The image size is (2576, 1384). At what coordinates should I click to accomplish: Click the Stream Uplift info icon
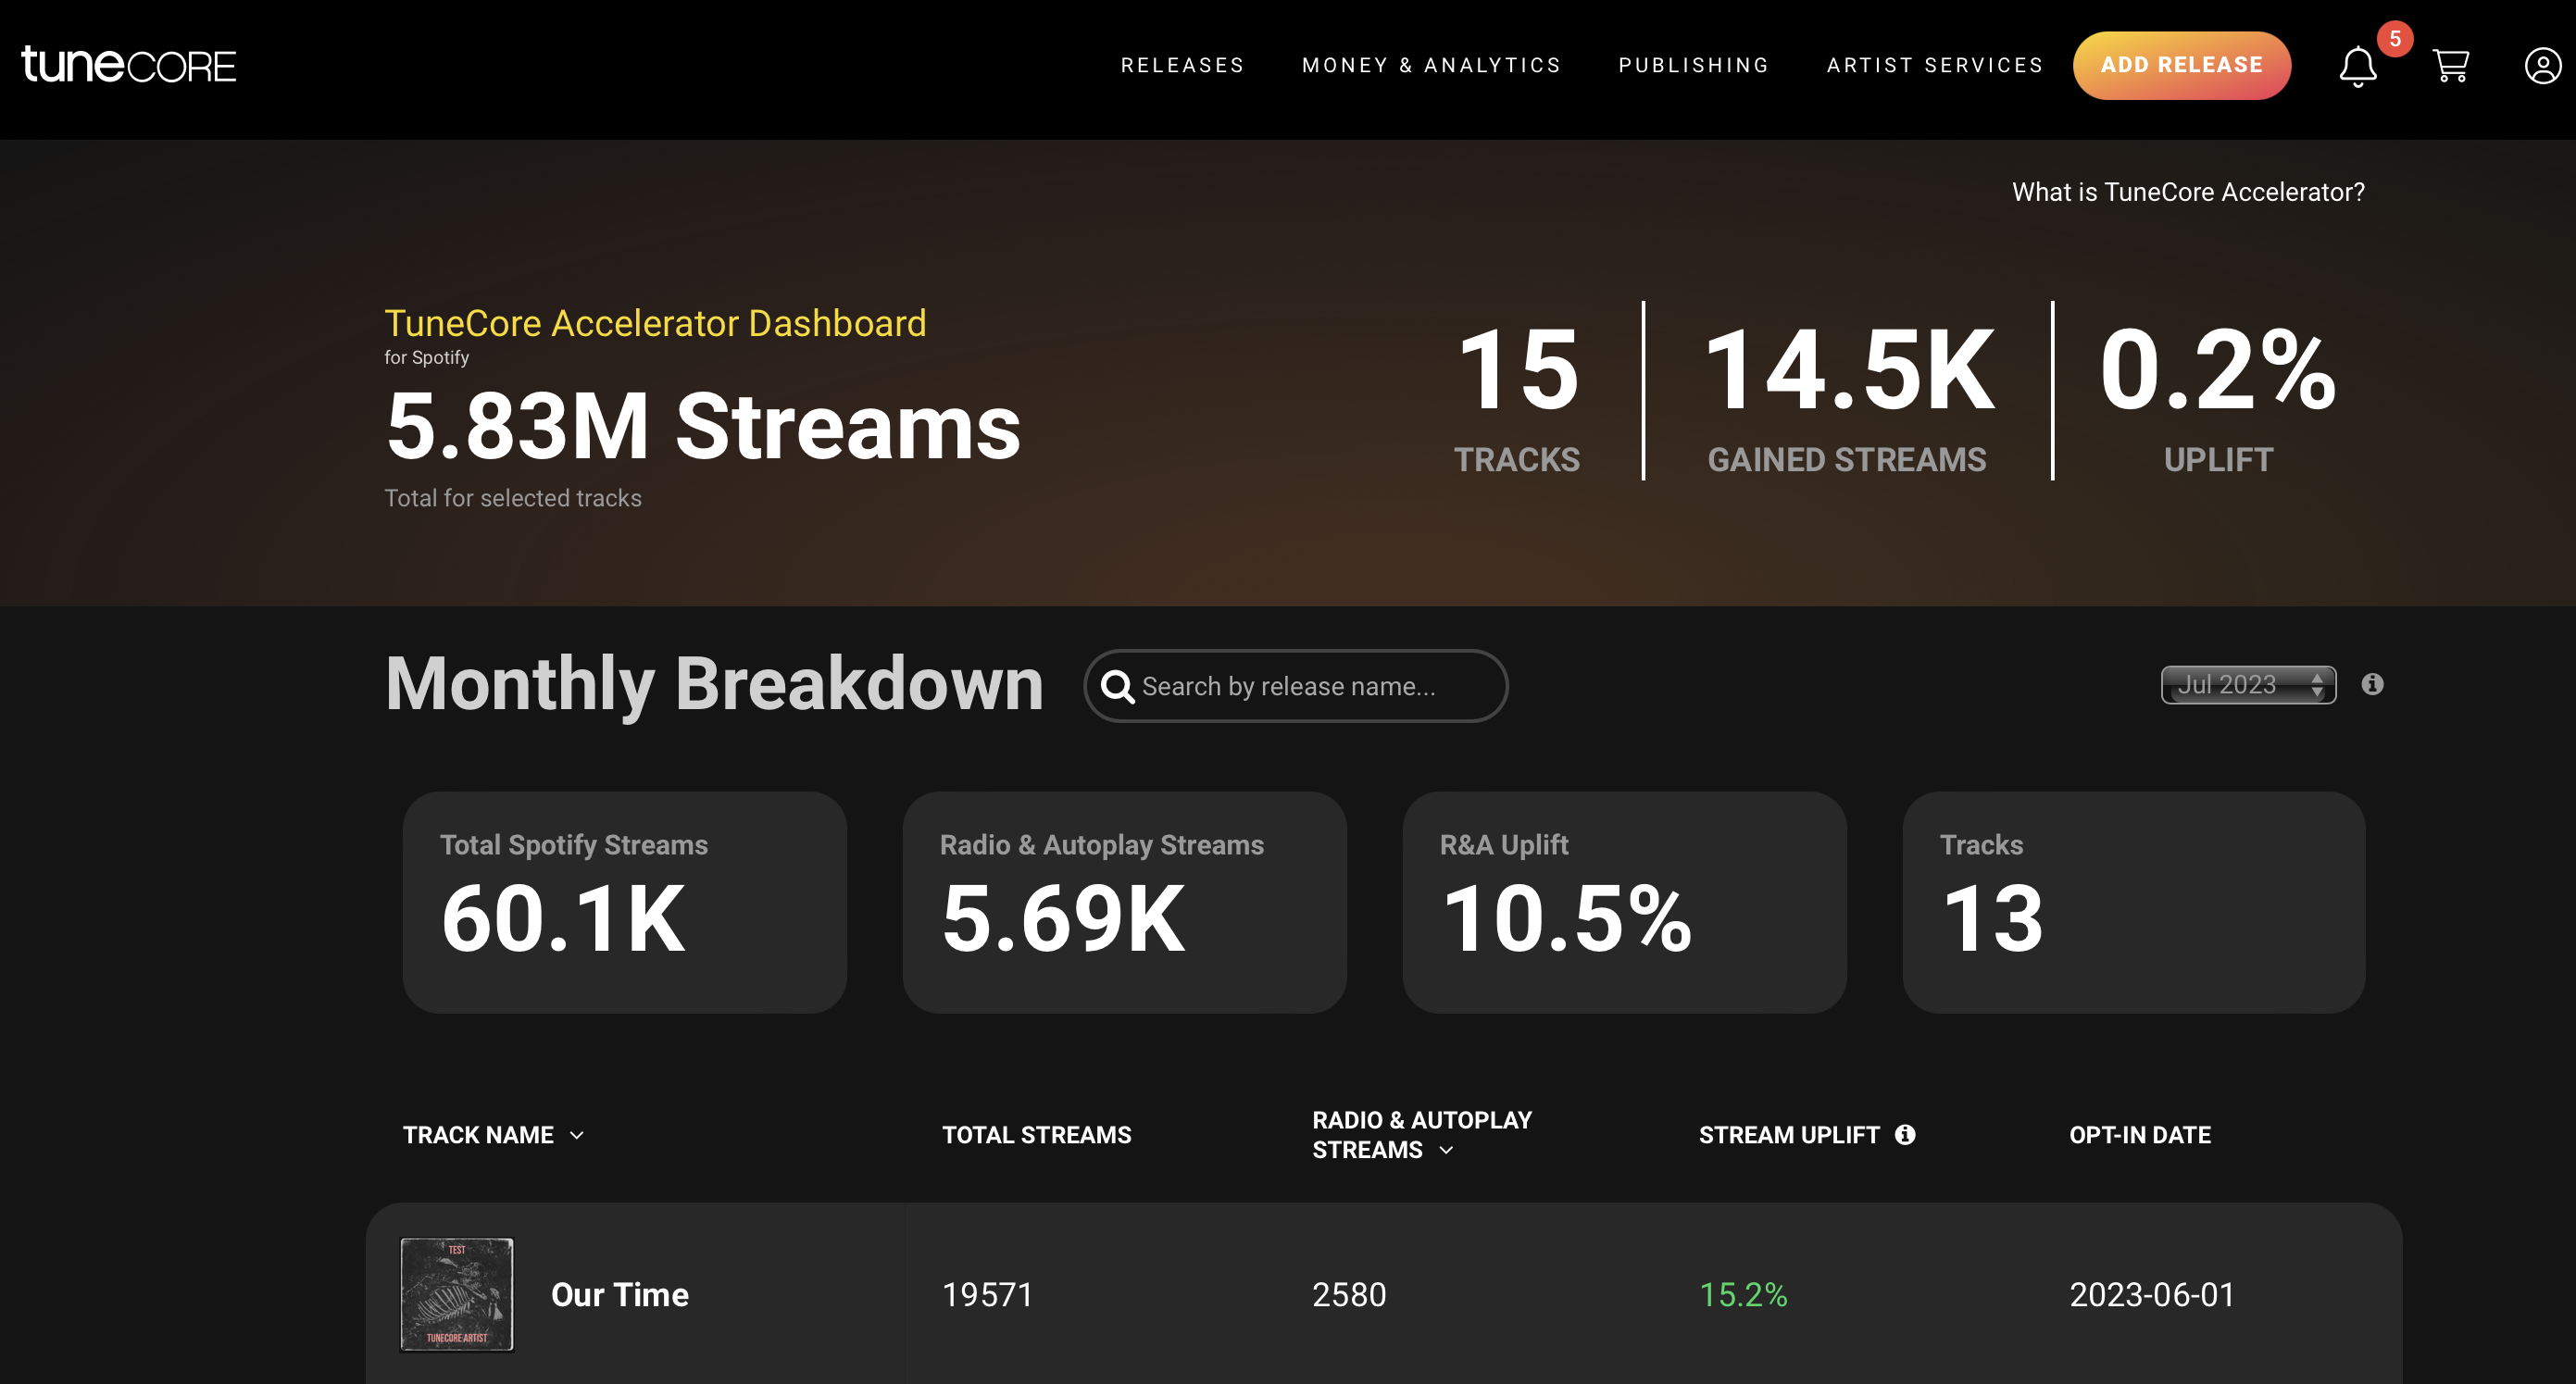(1905, 1134)
